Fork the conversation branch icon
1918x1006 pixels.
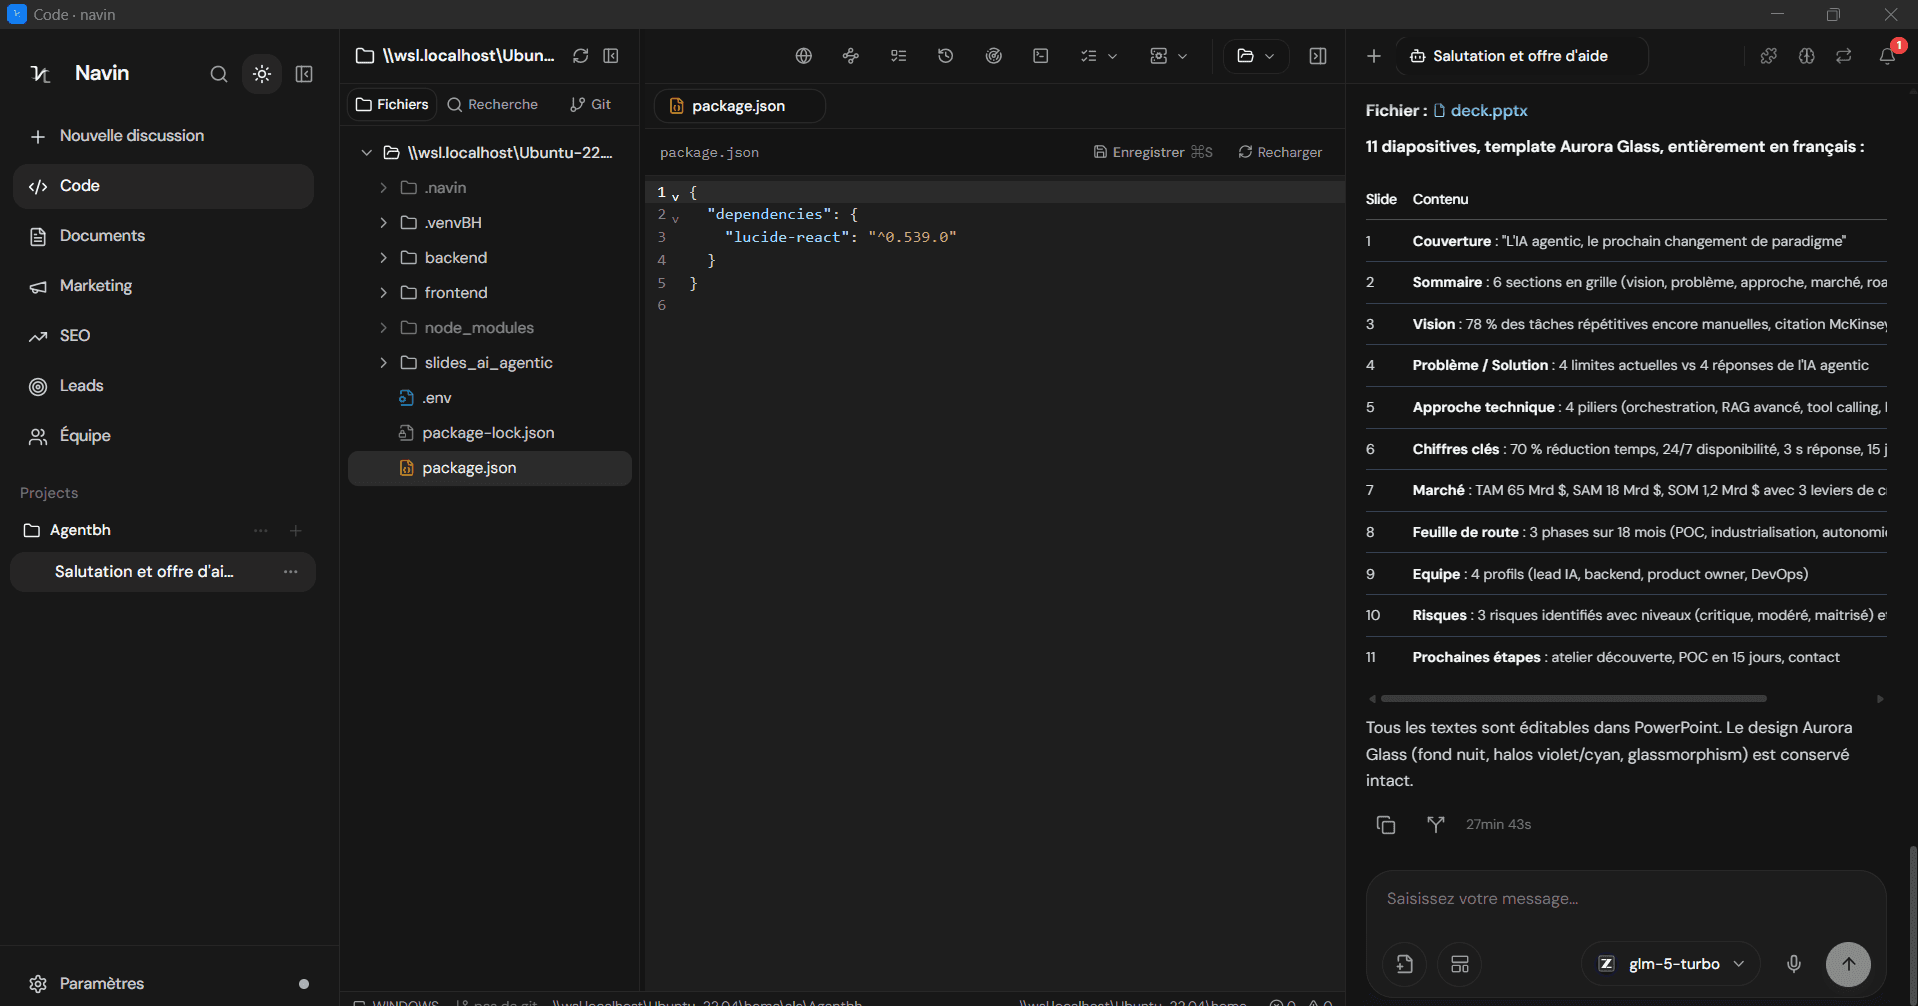click(x=1436, y=825)
